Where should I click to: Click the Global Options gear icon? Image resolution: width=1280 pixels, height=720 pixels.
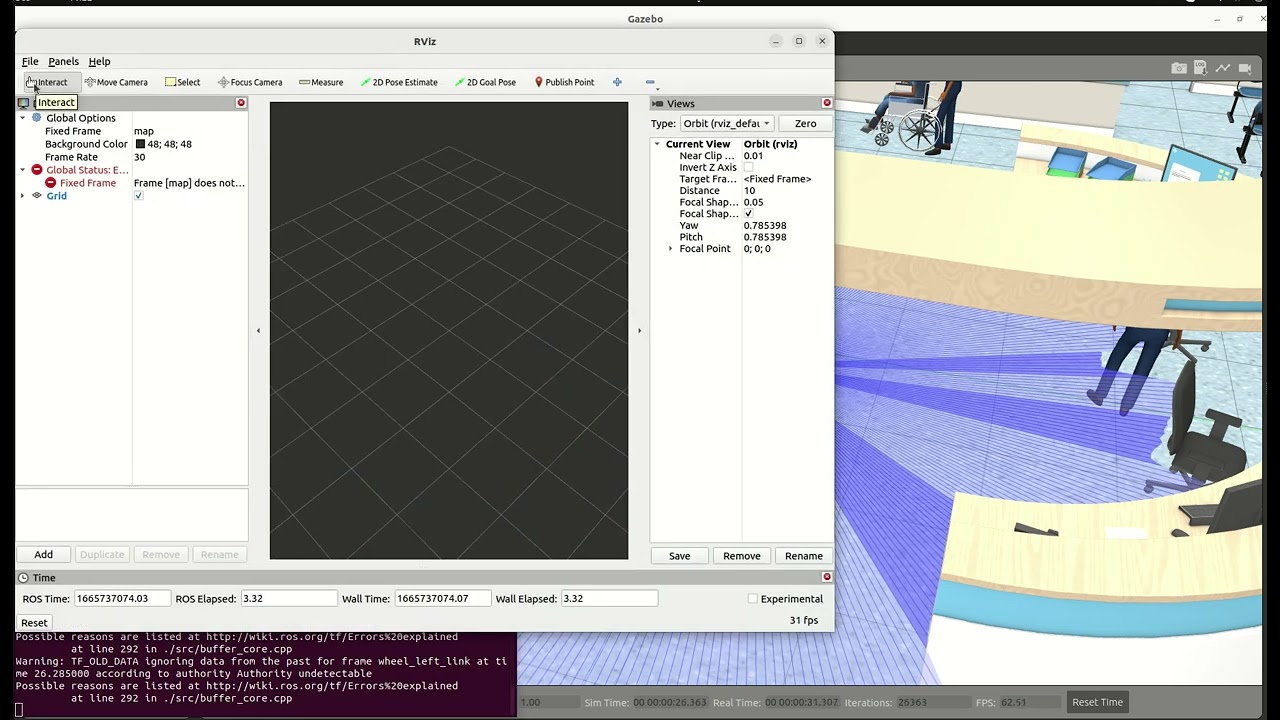coord(37,118)
